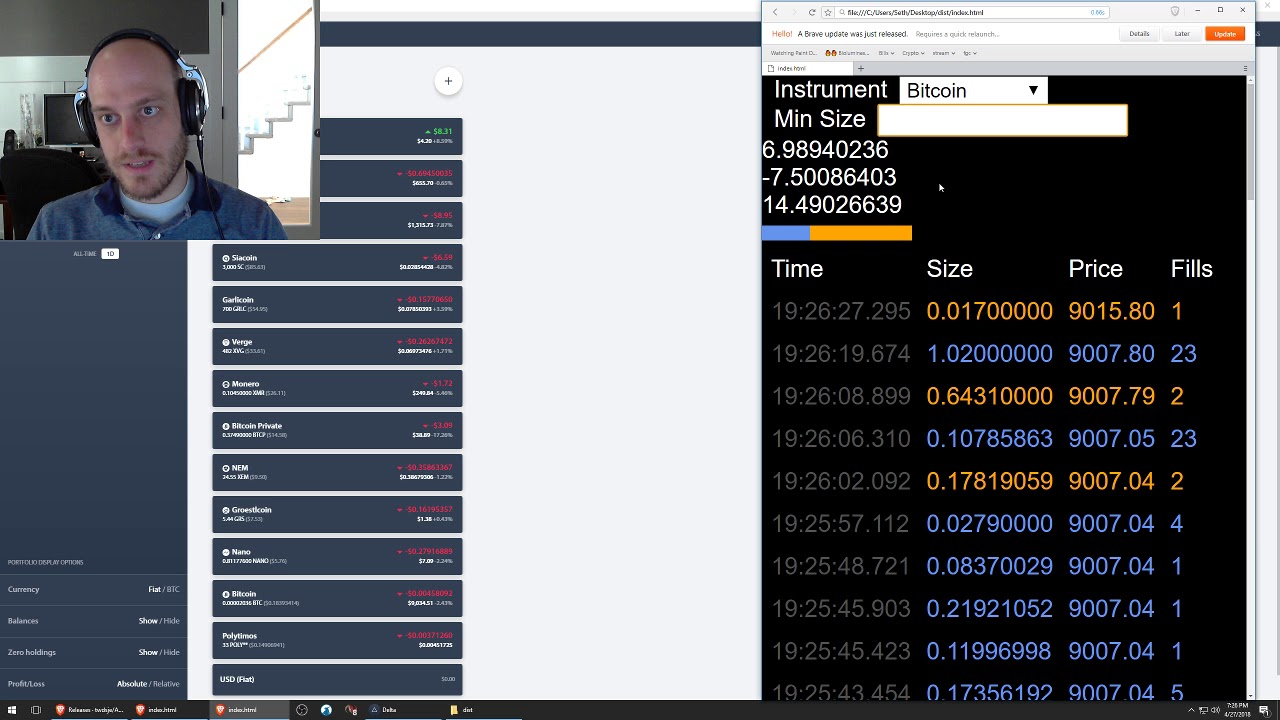Open Task View in the taskbar

tap(36, 710)
